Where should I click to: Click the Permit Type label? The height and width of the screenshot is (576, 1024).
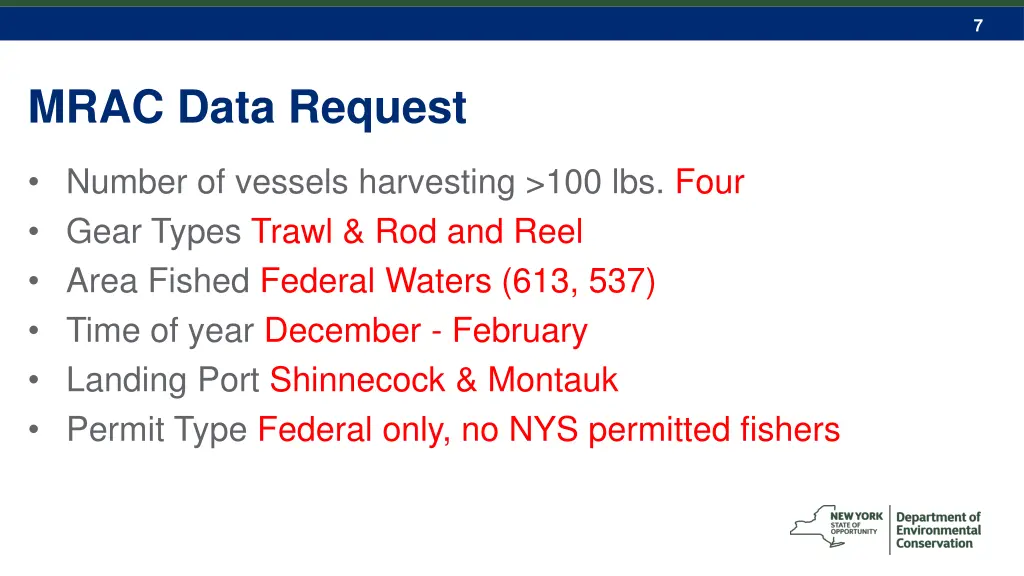pyautogui.click(x=157, y=430)
